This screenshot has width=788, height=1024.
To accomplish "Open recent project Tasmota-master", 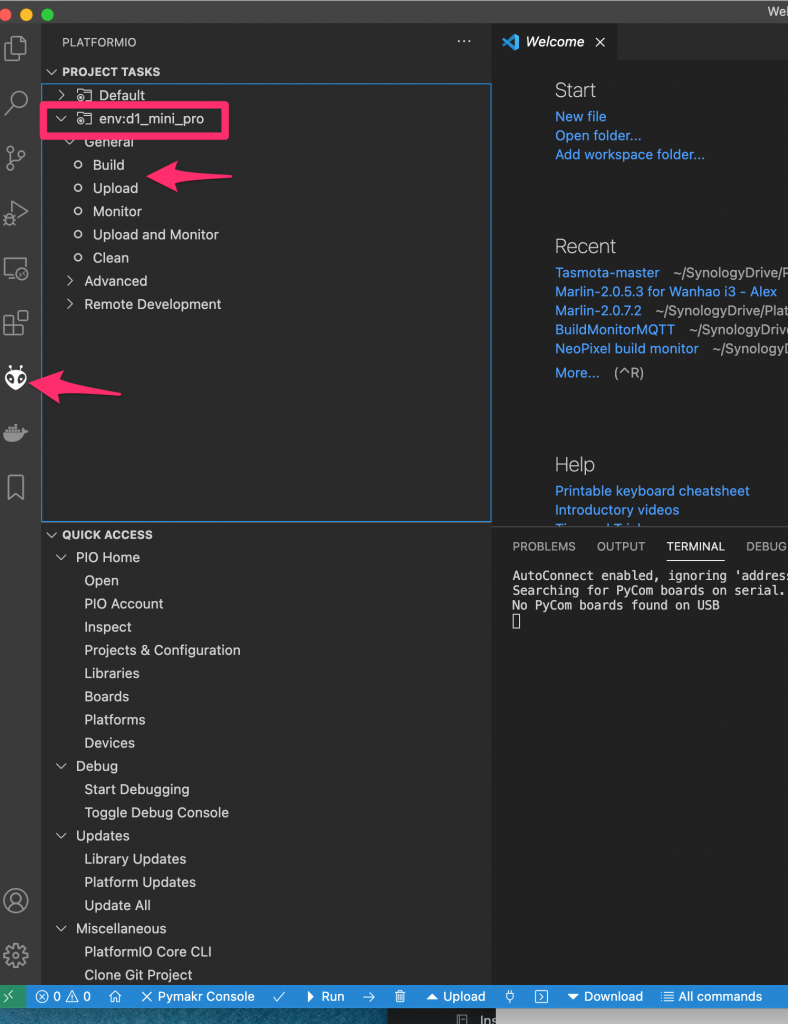I will 607,273.
